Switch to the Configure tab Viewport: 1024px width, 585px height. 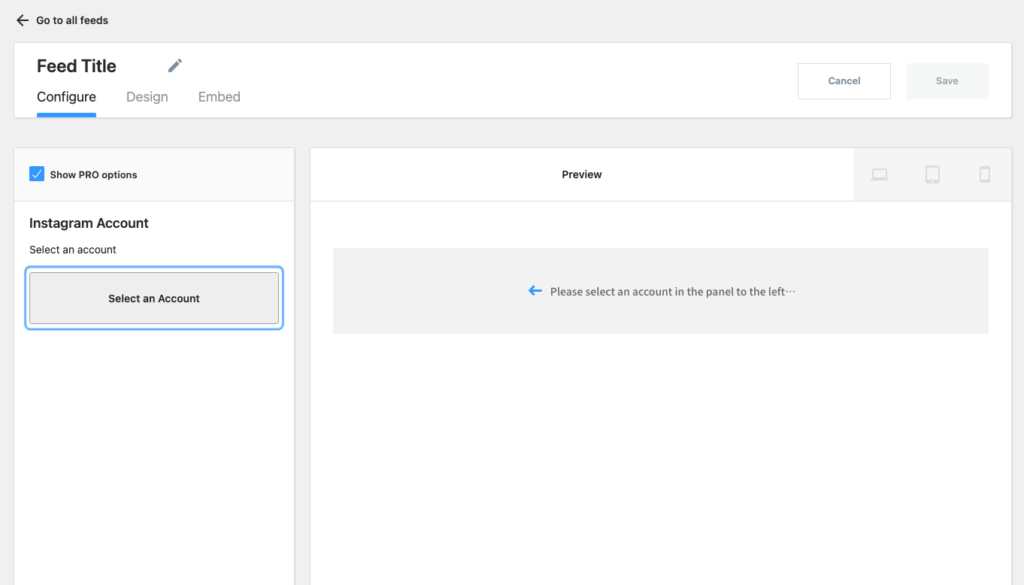coord(66,97)
